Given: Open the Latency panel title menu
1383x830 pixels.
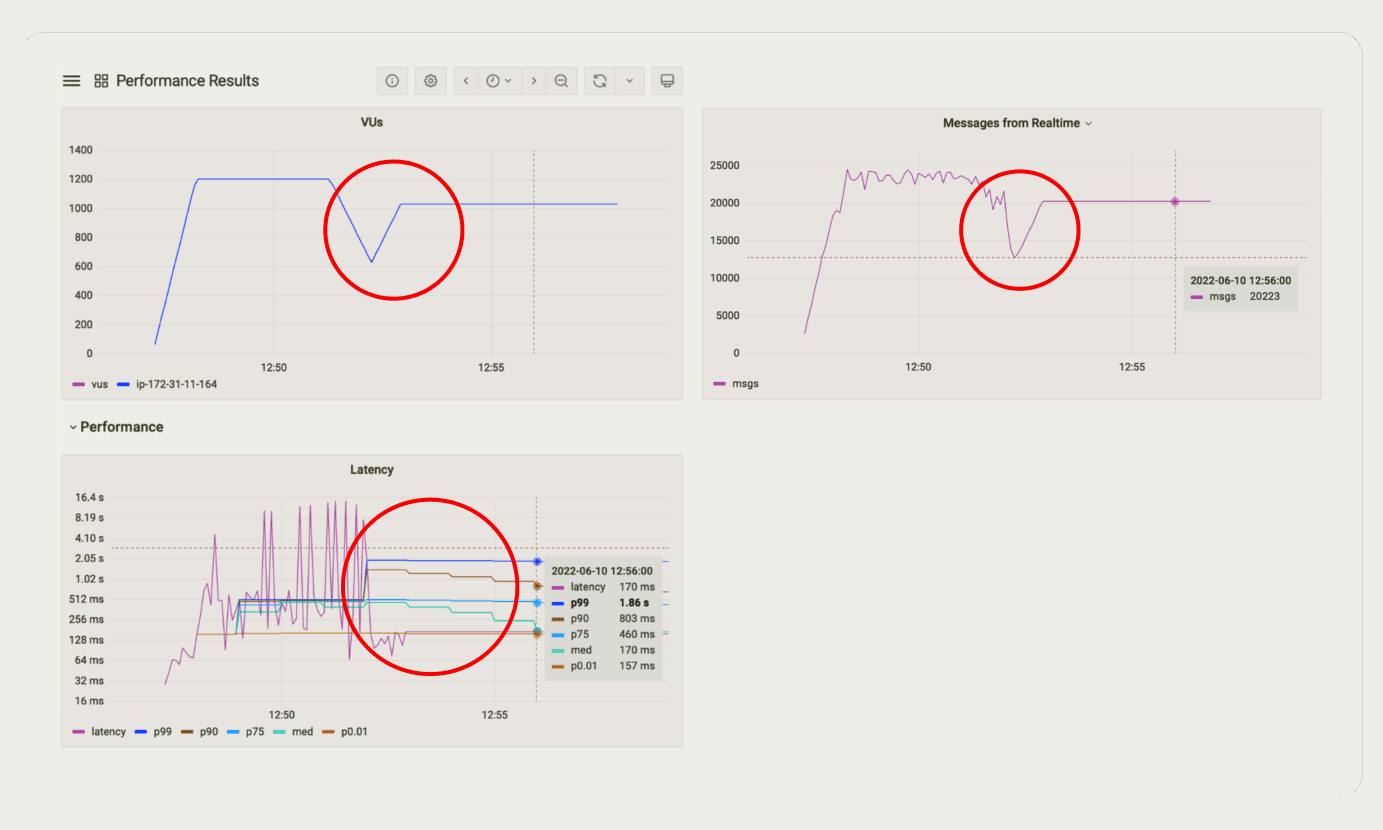Looking at the screenshot, I should 372,469.
